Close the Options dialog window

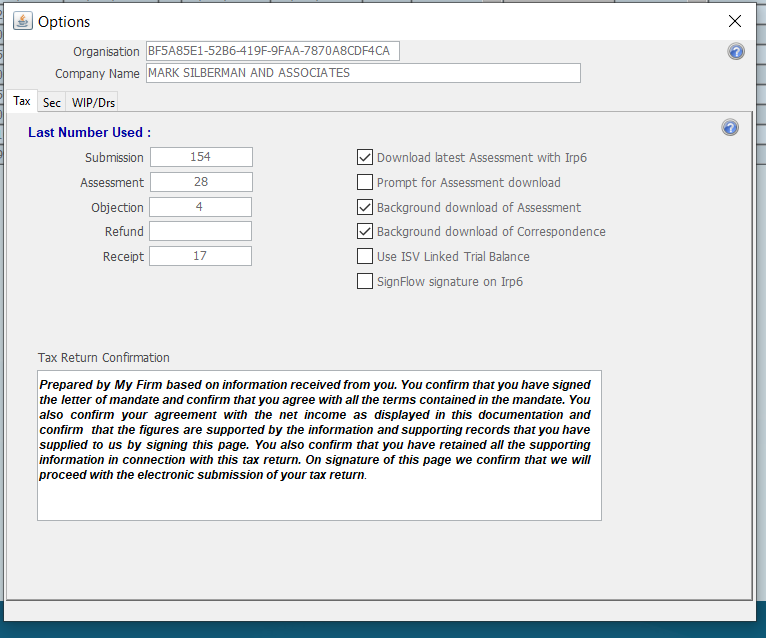point(735,21)
